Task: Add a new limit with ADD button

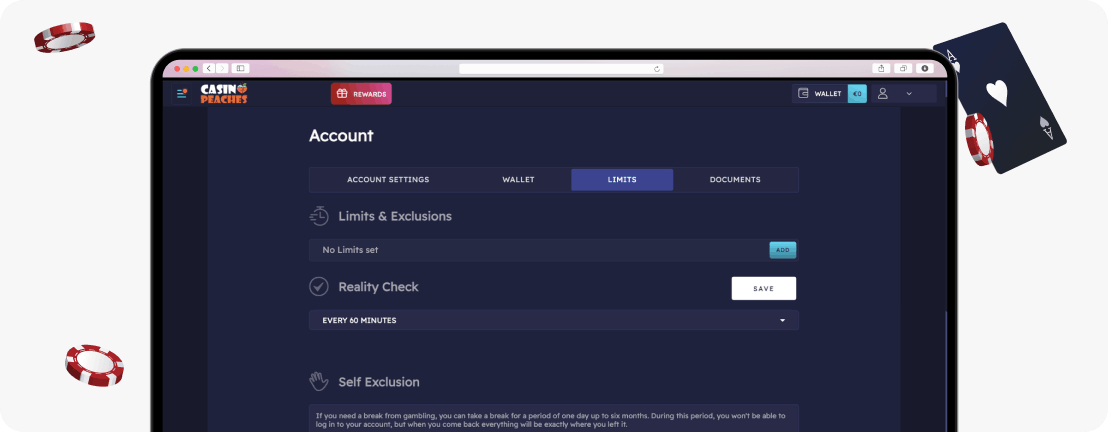Action: click(783, 250)
